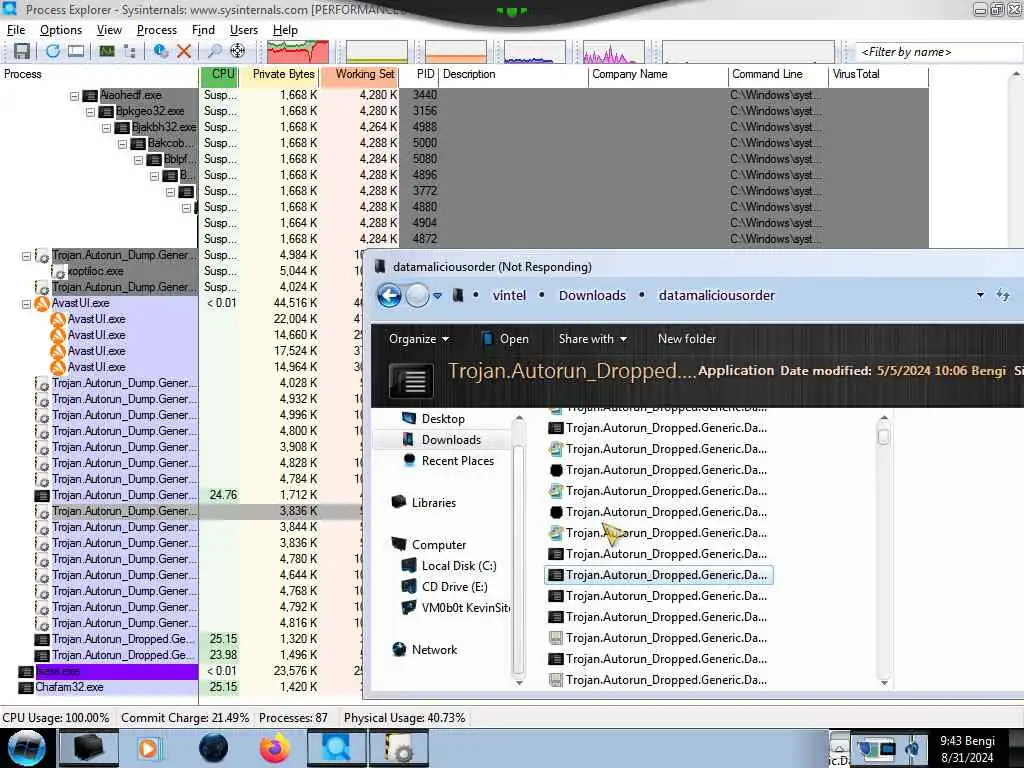
Task: Select the xoptiloc.exe process
Action: pyautogui.click(x=95, y=271)
